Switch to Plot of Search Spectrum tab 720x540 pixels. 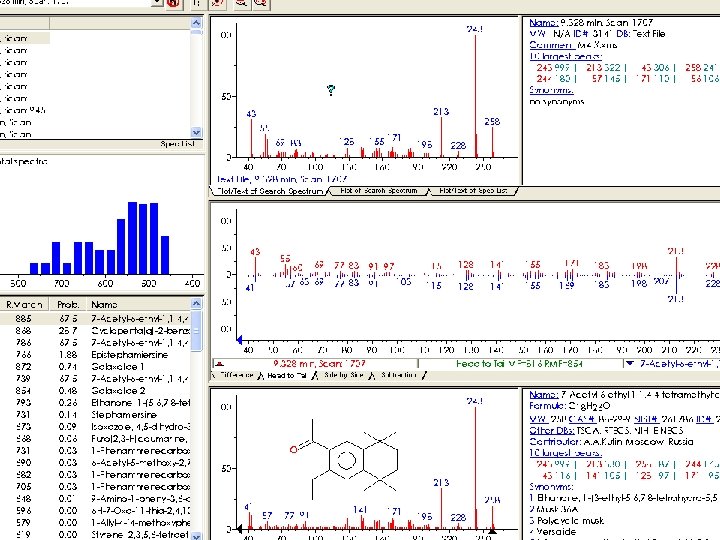point(379,191)
